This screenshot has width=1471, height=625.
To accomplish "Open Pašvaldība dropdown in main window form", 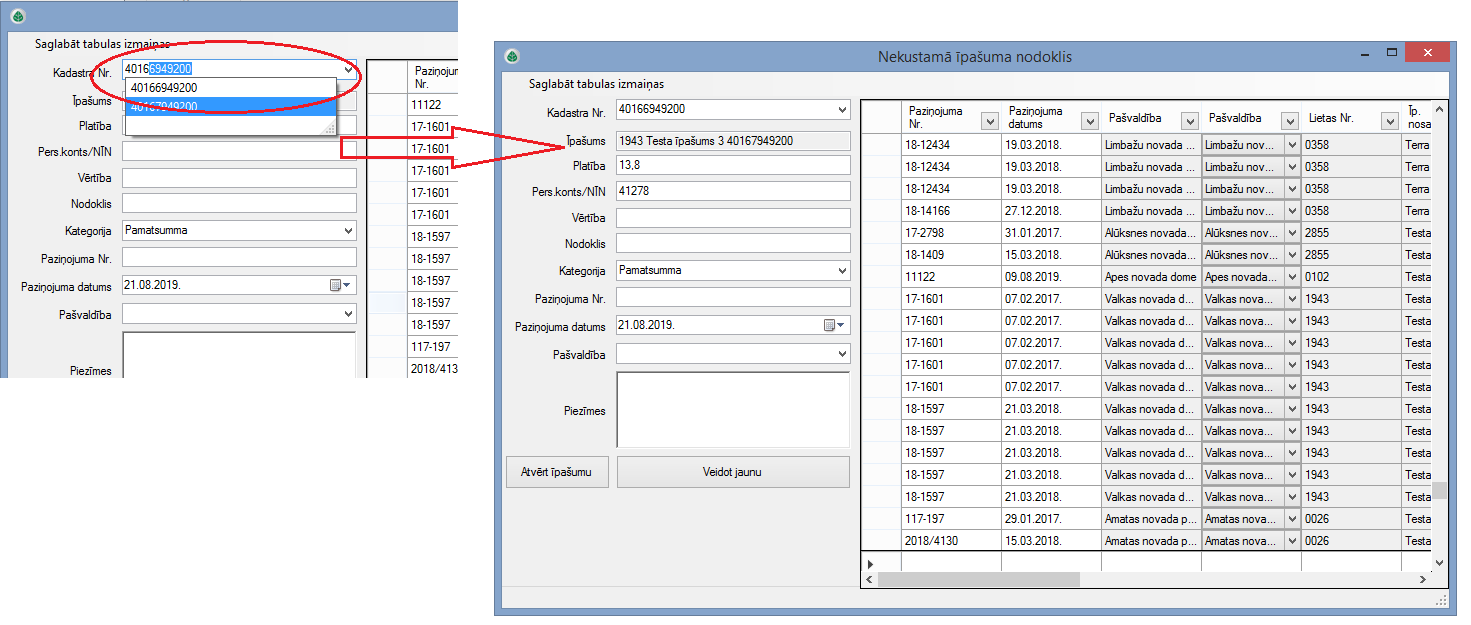I will pos(840,354).
